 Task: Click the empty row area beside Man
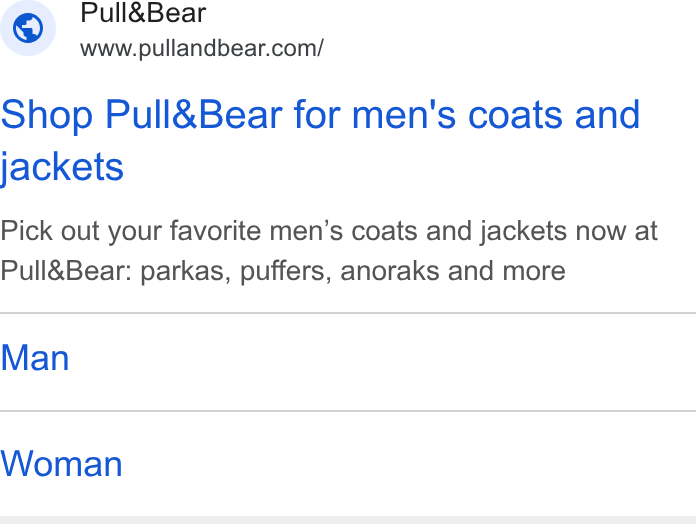[x=382, y=362]
